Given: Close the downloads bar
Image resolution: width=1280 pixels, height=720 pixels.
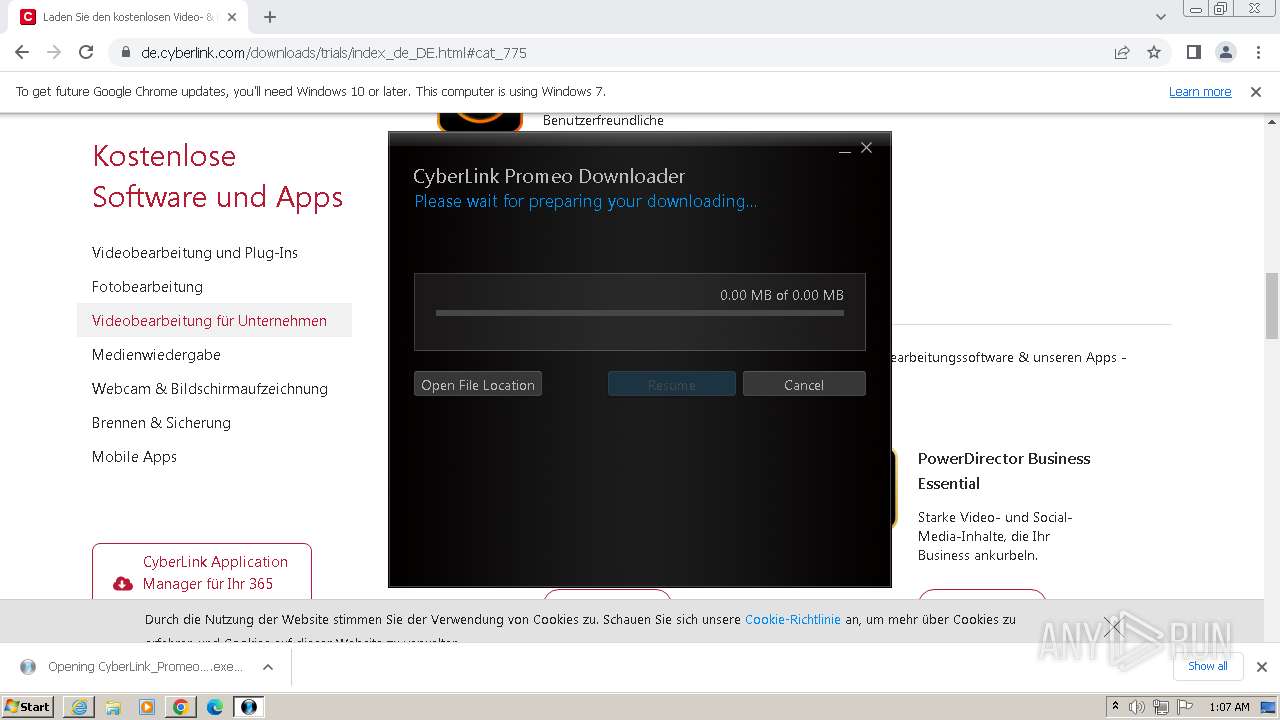Looking at the screenshot, I should pos(1262,667).
